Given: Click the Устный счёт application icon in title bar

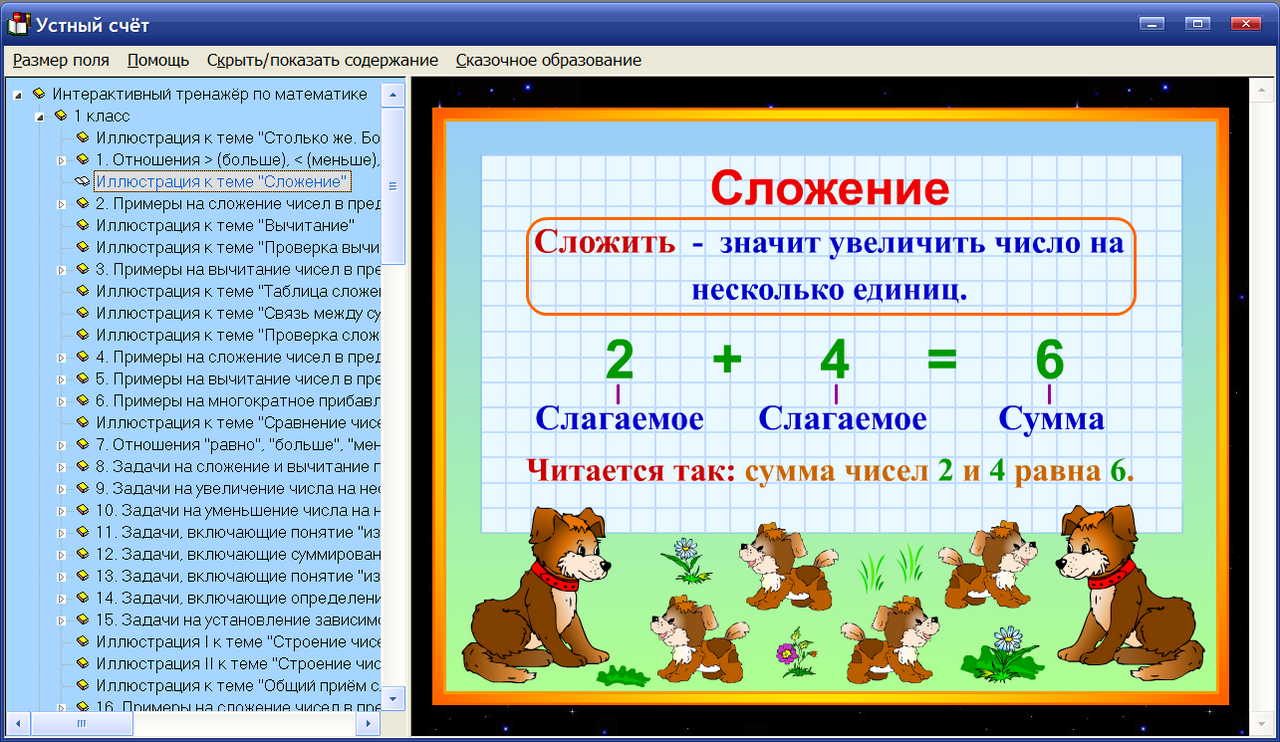Looking at the screenshot, I should click(x=17, y=23).
